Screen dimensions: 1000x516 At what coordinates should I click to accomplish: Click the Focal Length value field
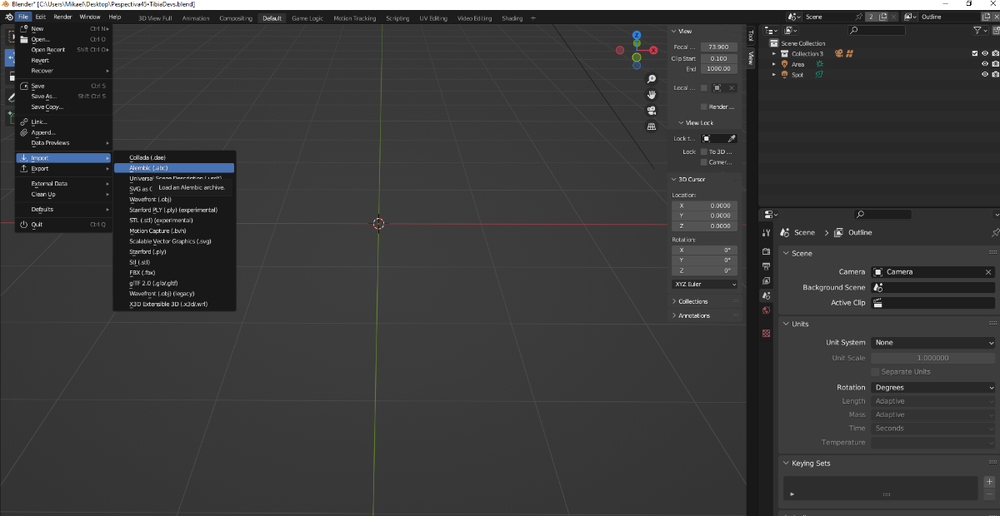[x=718, y=47]
